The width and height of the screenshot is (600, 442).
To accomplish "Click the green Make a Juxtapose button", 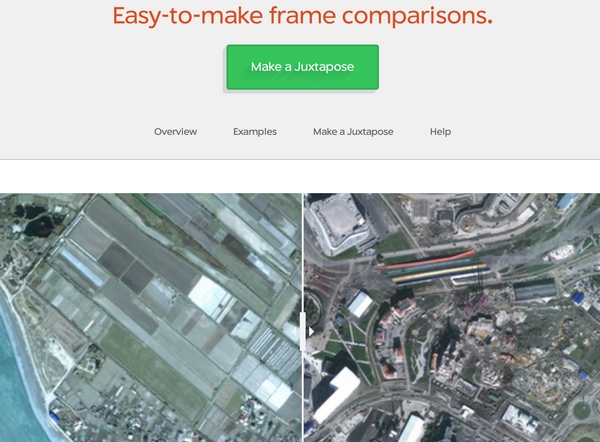I will pyautogui.click(x=302, y=67).
